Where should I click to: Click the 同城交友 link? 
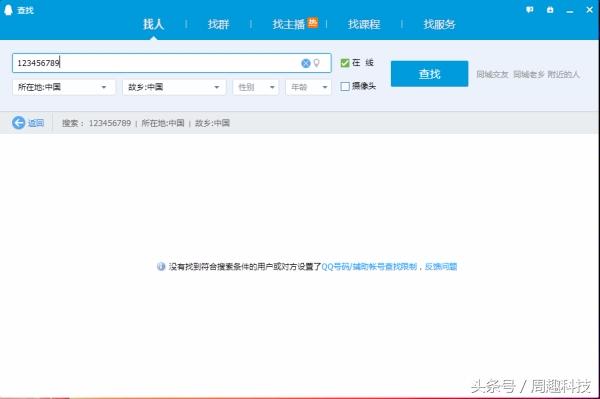(x=492, y=74)
